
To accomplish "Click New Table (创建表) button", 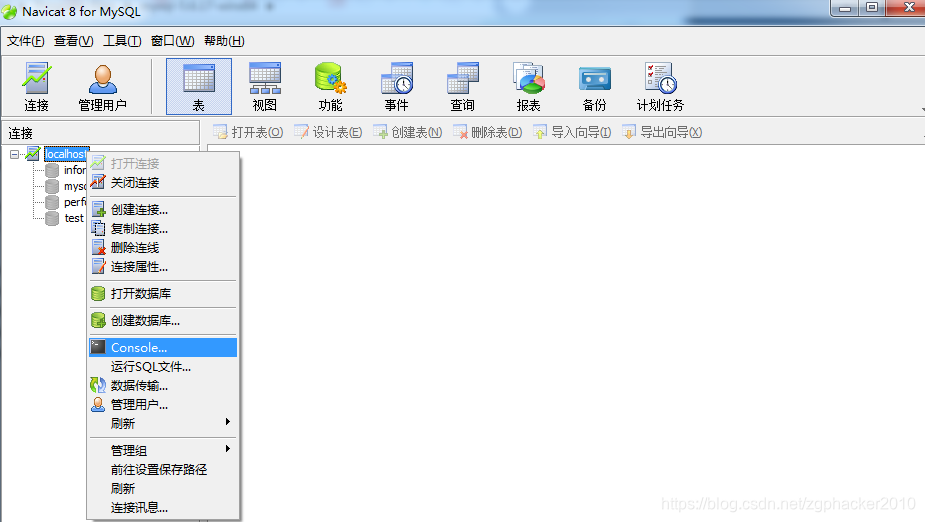I will click(408, 132).
